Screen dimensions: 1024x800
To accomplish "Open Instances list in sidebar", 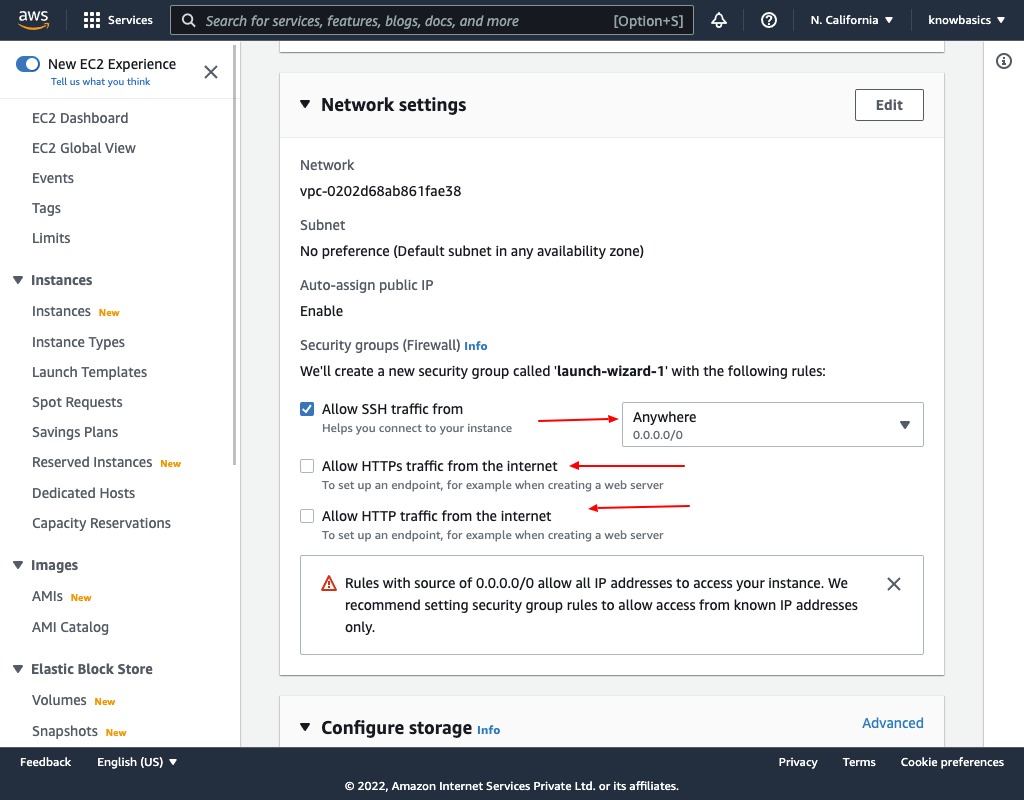I will click(61, 312).
